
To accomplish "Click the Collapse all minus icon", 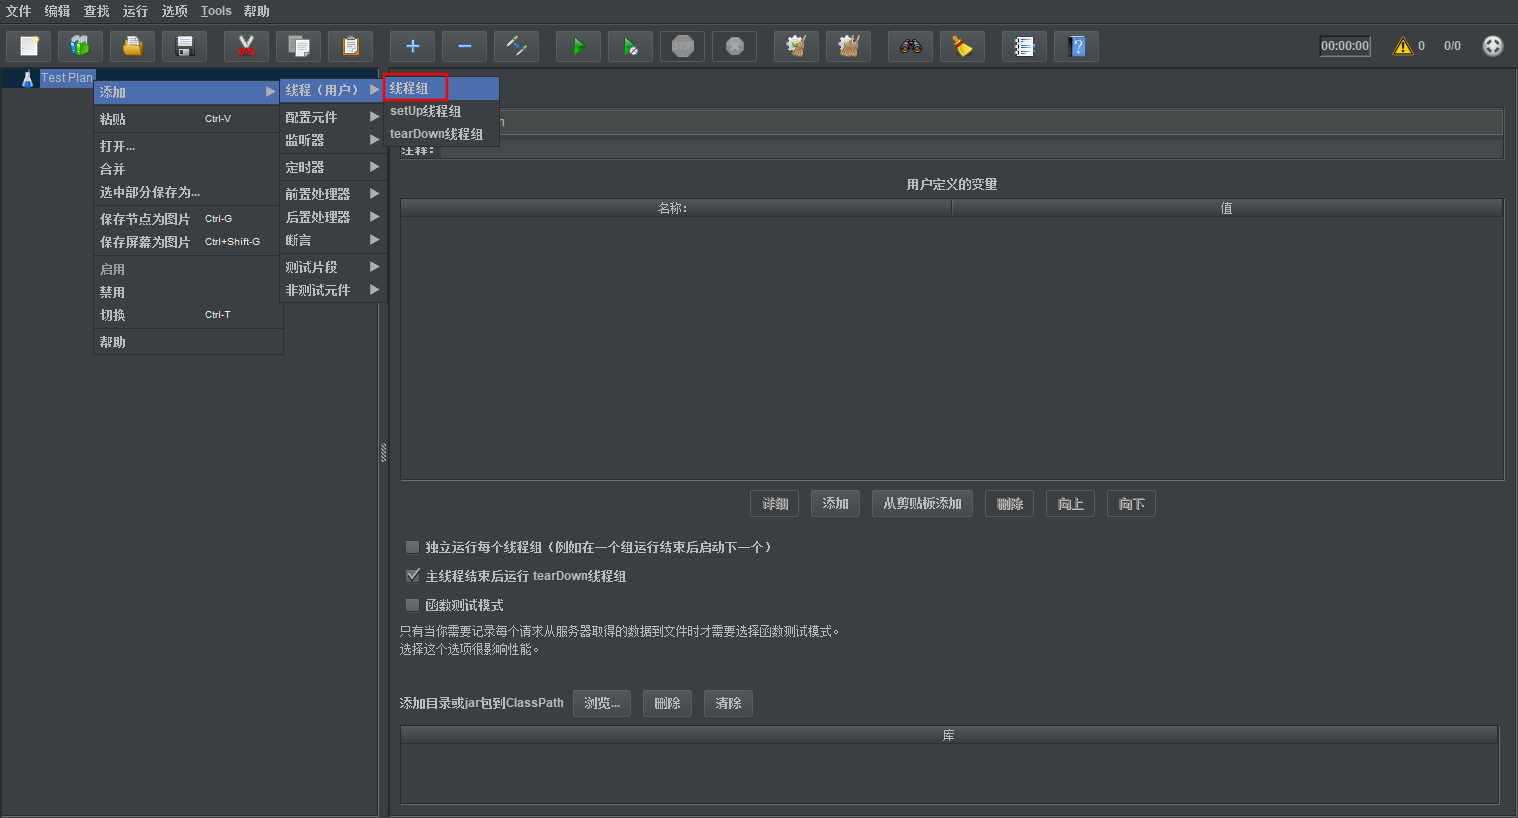I will [x=464, y=46].
